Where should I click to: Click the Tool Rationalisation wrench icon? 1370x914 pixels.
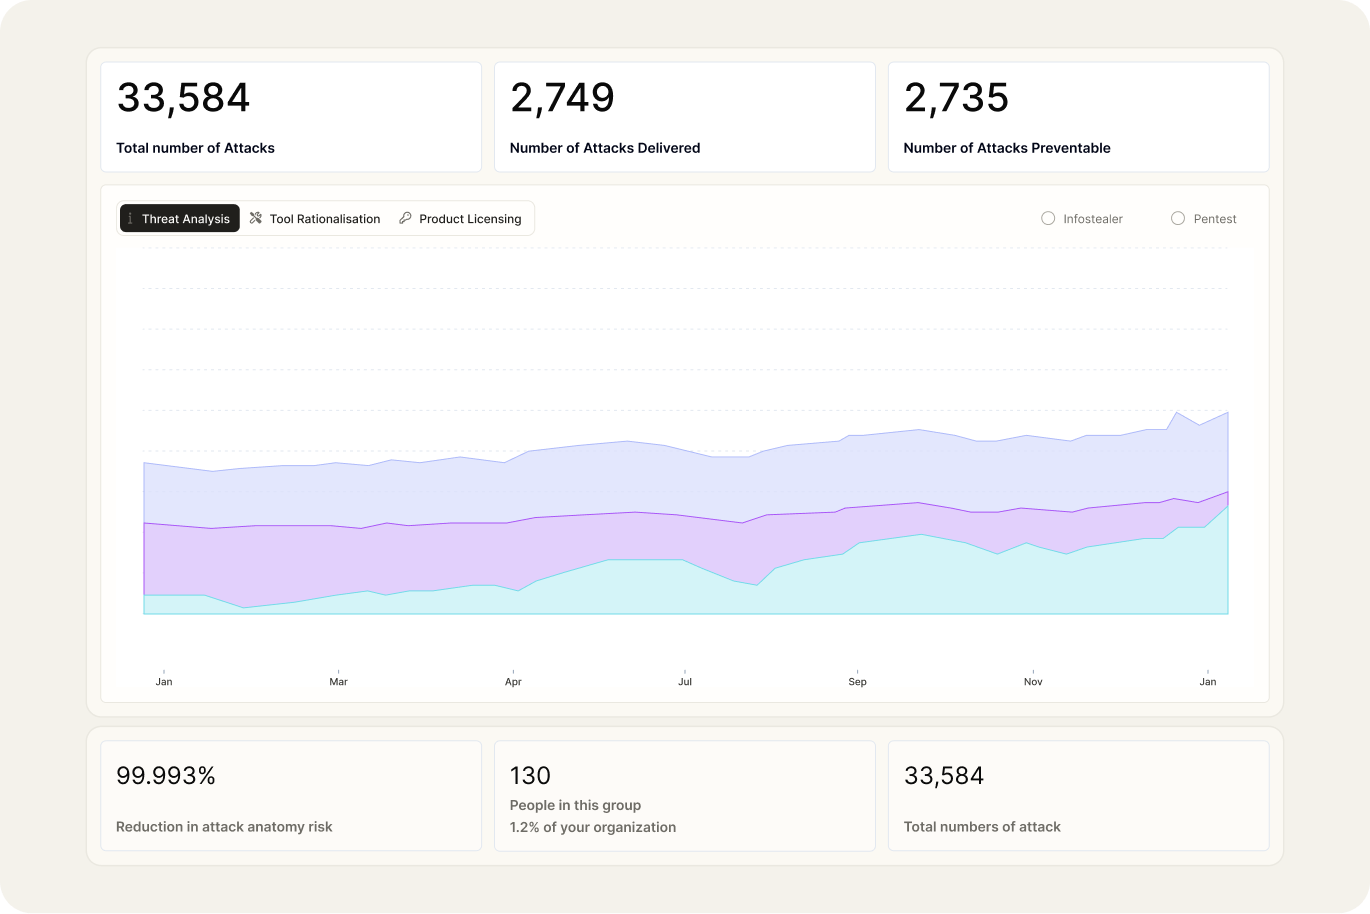[256, 218]
